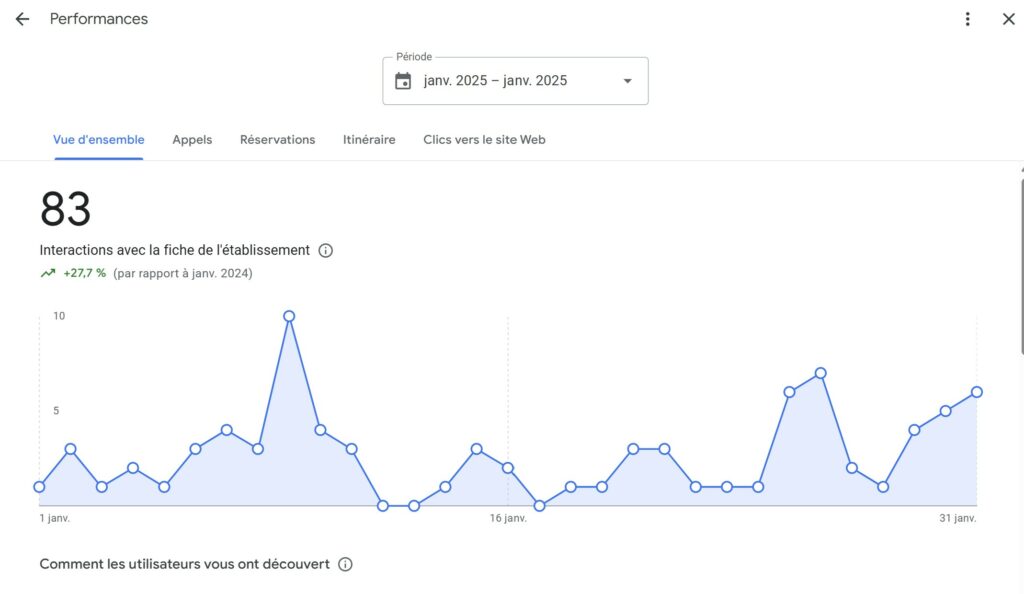Click the vertical scrollbar on the right edge
This screenshot has width=1024, height=594.
1021,265
